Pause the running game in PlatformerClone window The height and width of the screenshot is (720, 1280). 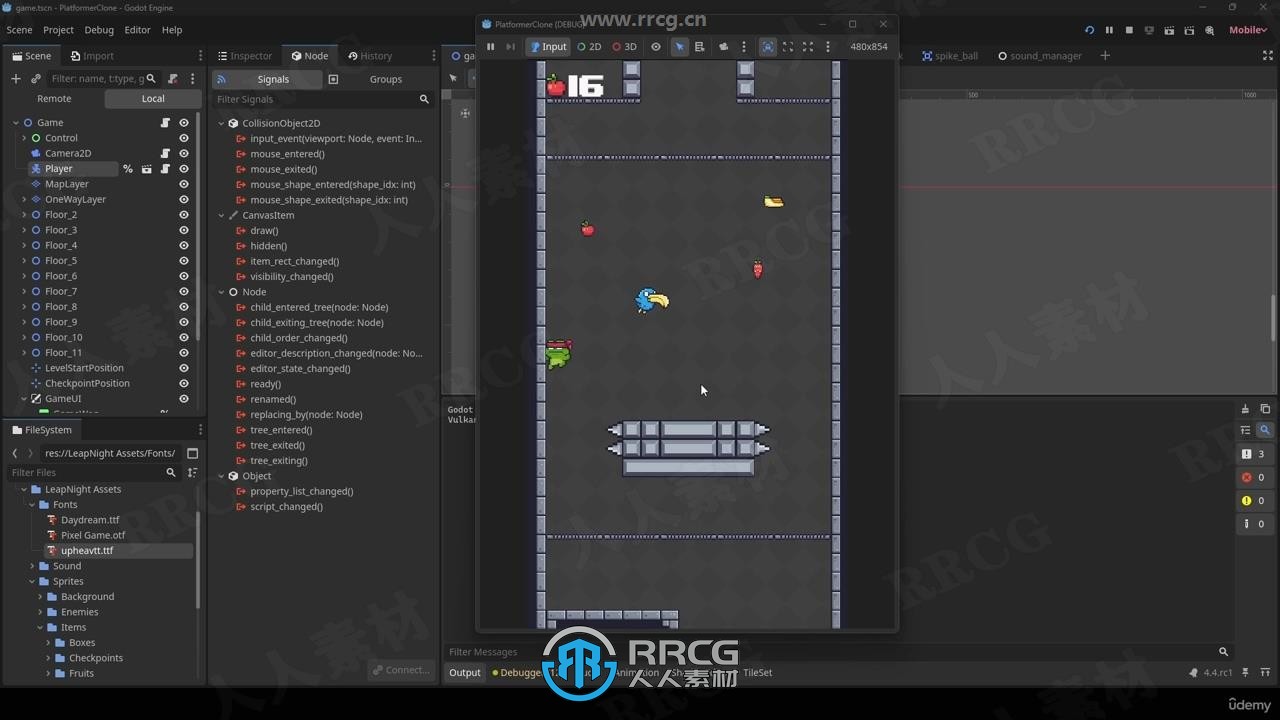coord(490,47)
